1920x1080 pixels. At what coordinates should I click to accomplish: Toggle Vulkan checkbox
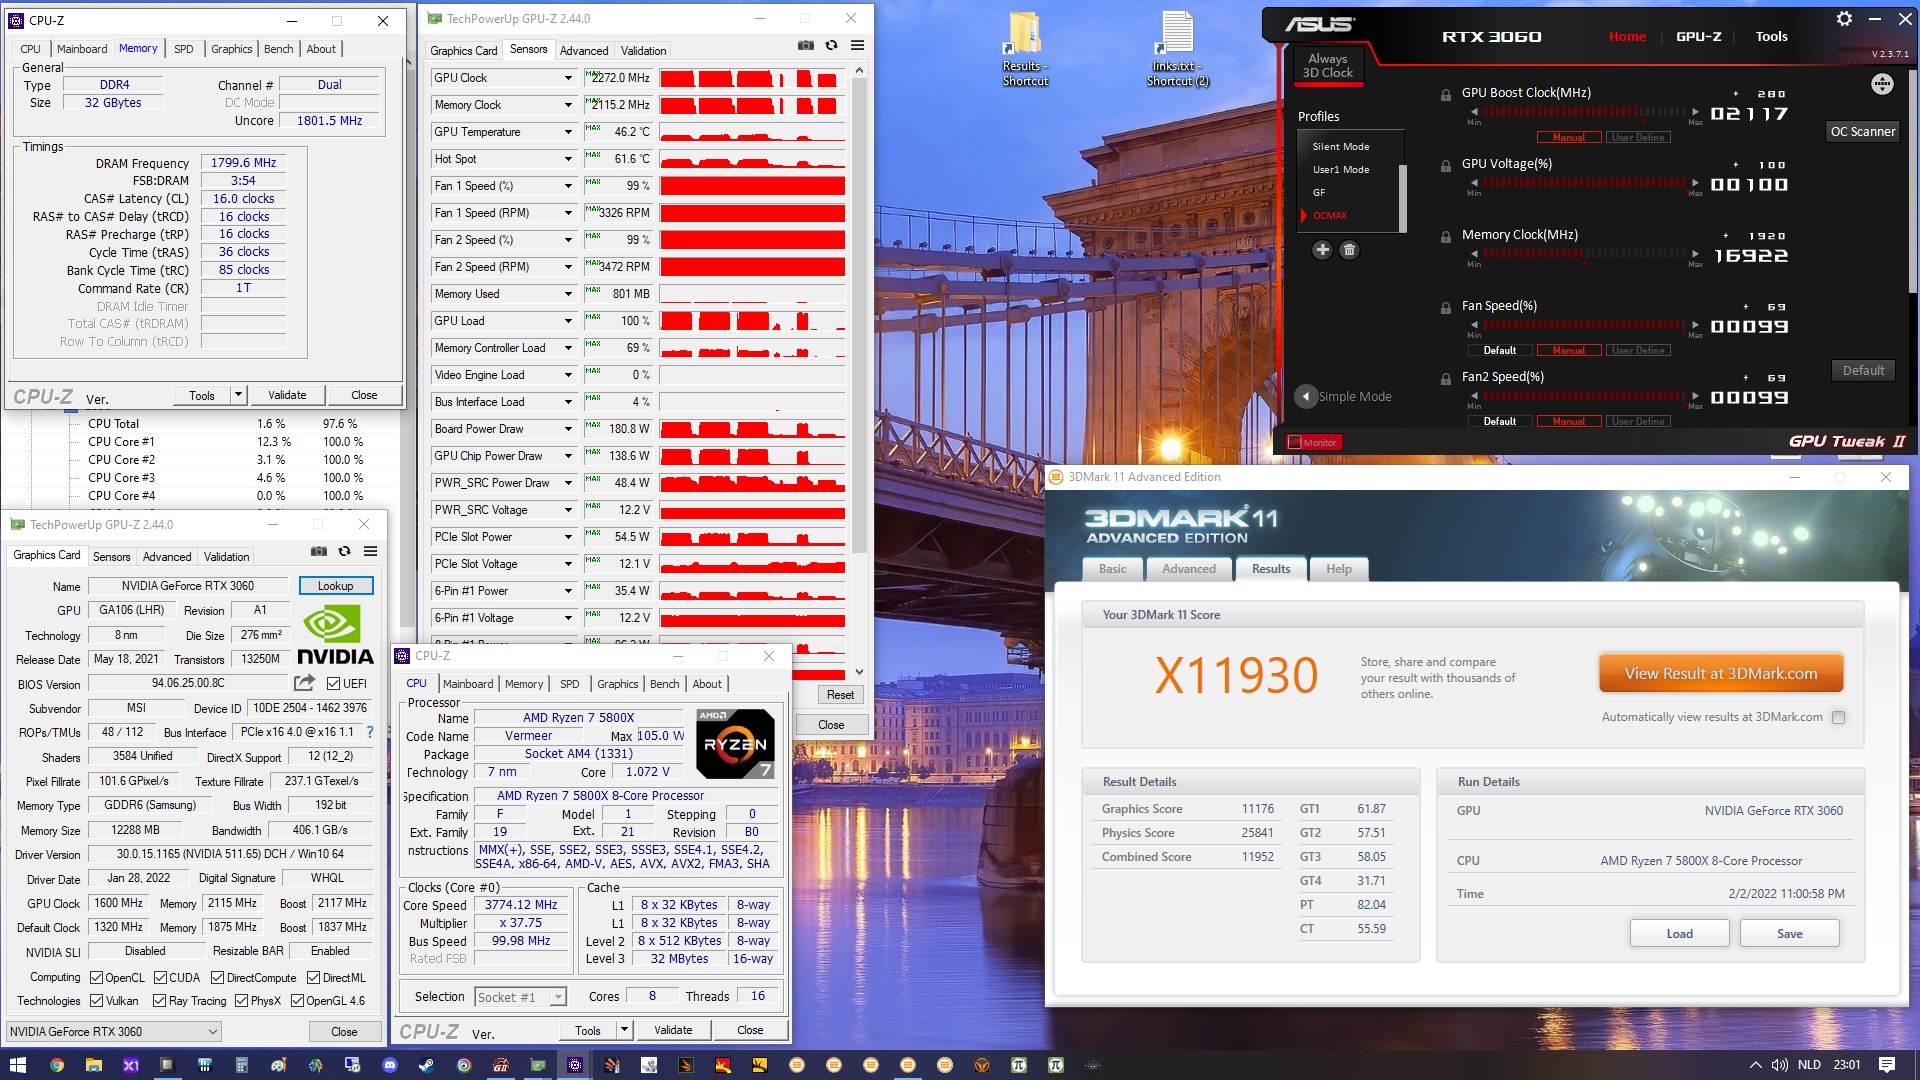pyautogui.click(x=96, y=1001)
